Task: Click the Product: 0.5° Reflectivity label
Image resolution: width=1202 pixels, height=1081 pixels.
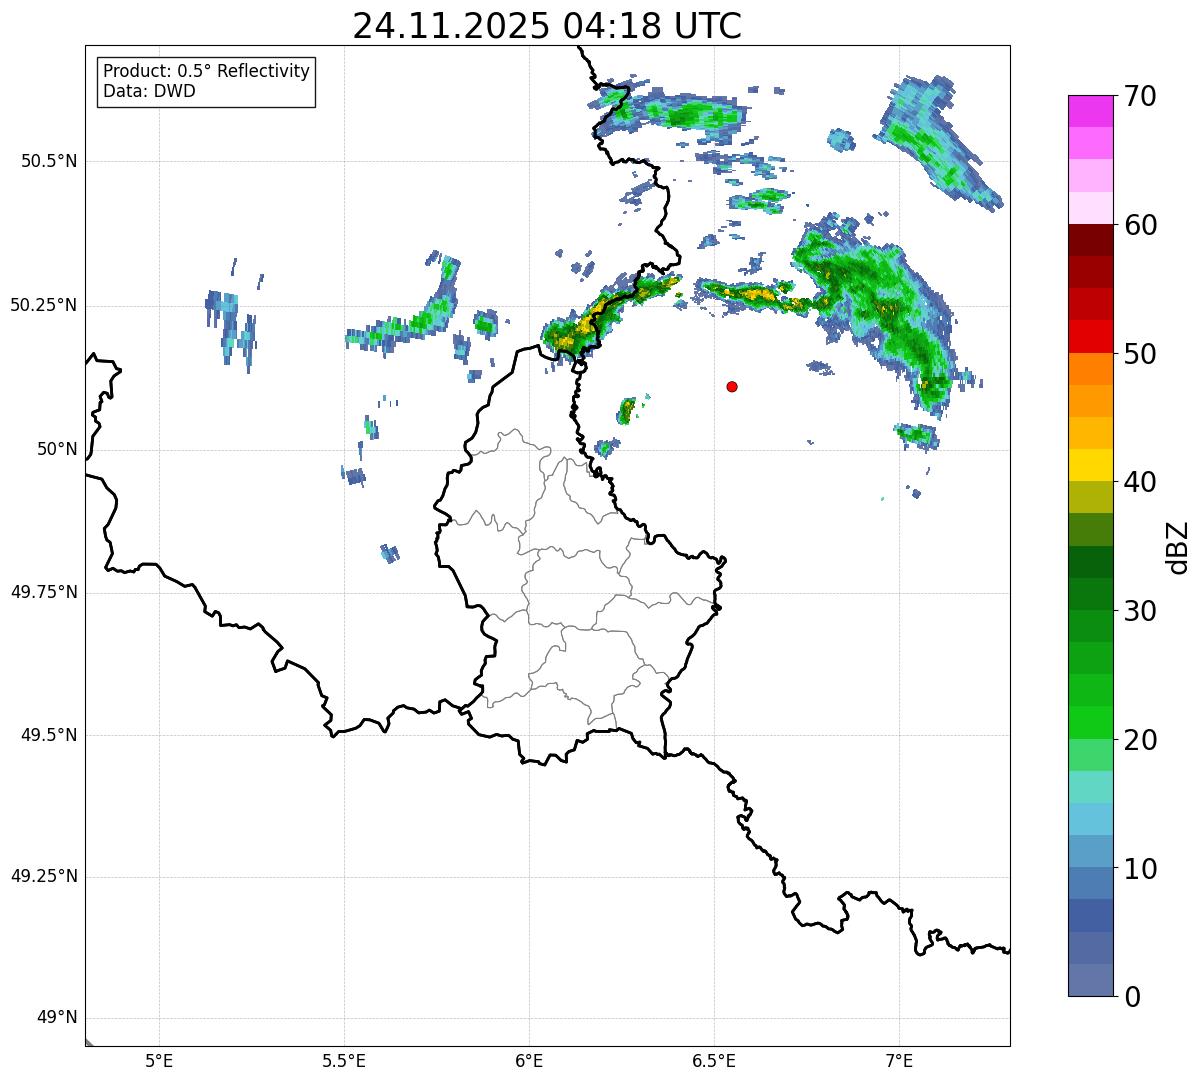Action: [207, 71]
